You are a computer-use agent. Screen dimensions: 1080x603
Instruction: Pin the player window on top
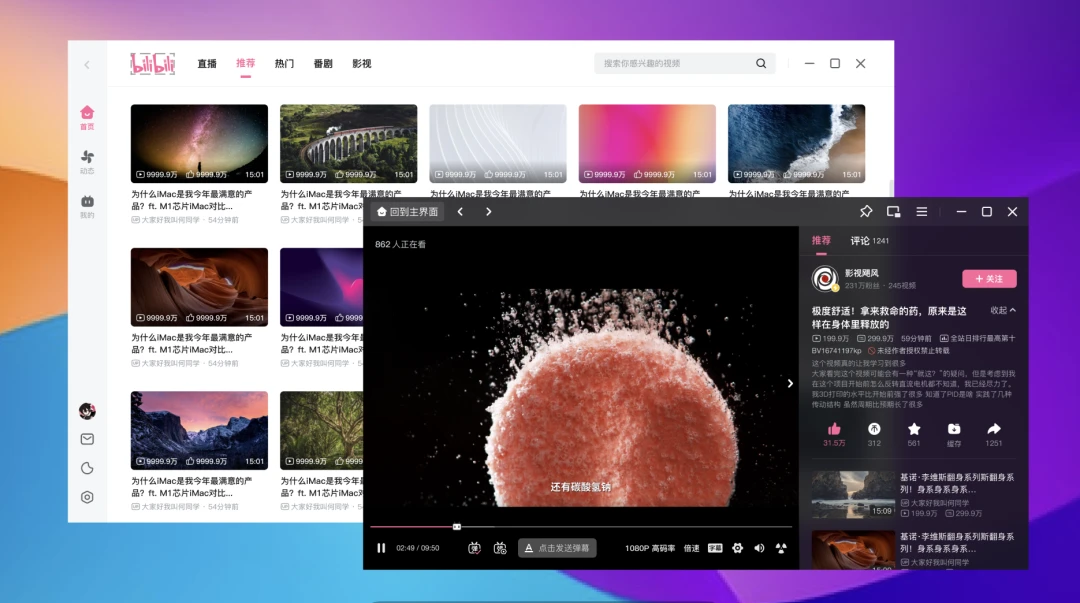[866, 212]
